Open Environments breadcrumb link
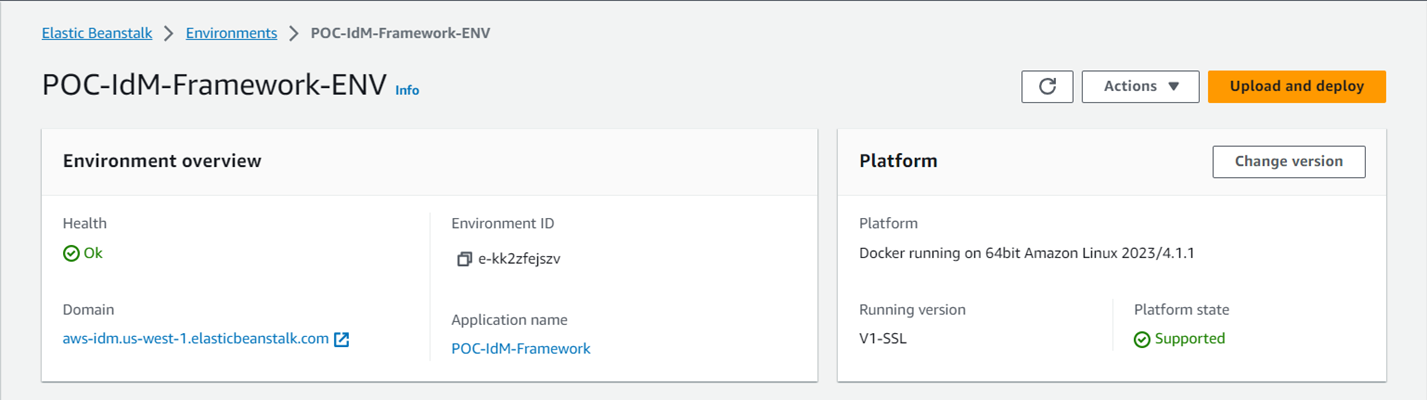Screen dimensions: 1427x400 tap(232, 33)
